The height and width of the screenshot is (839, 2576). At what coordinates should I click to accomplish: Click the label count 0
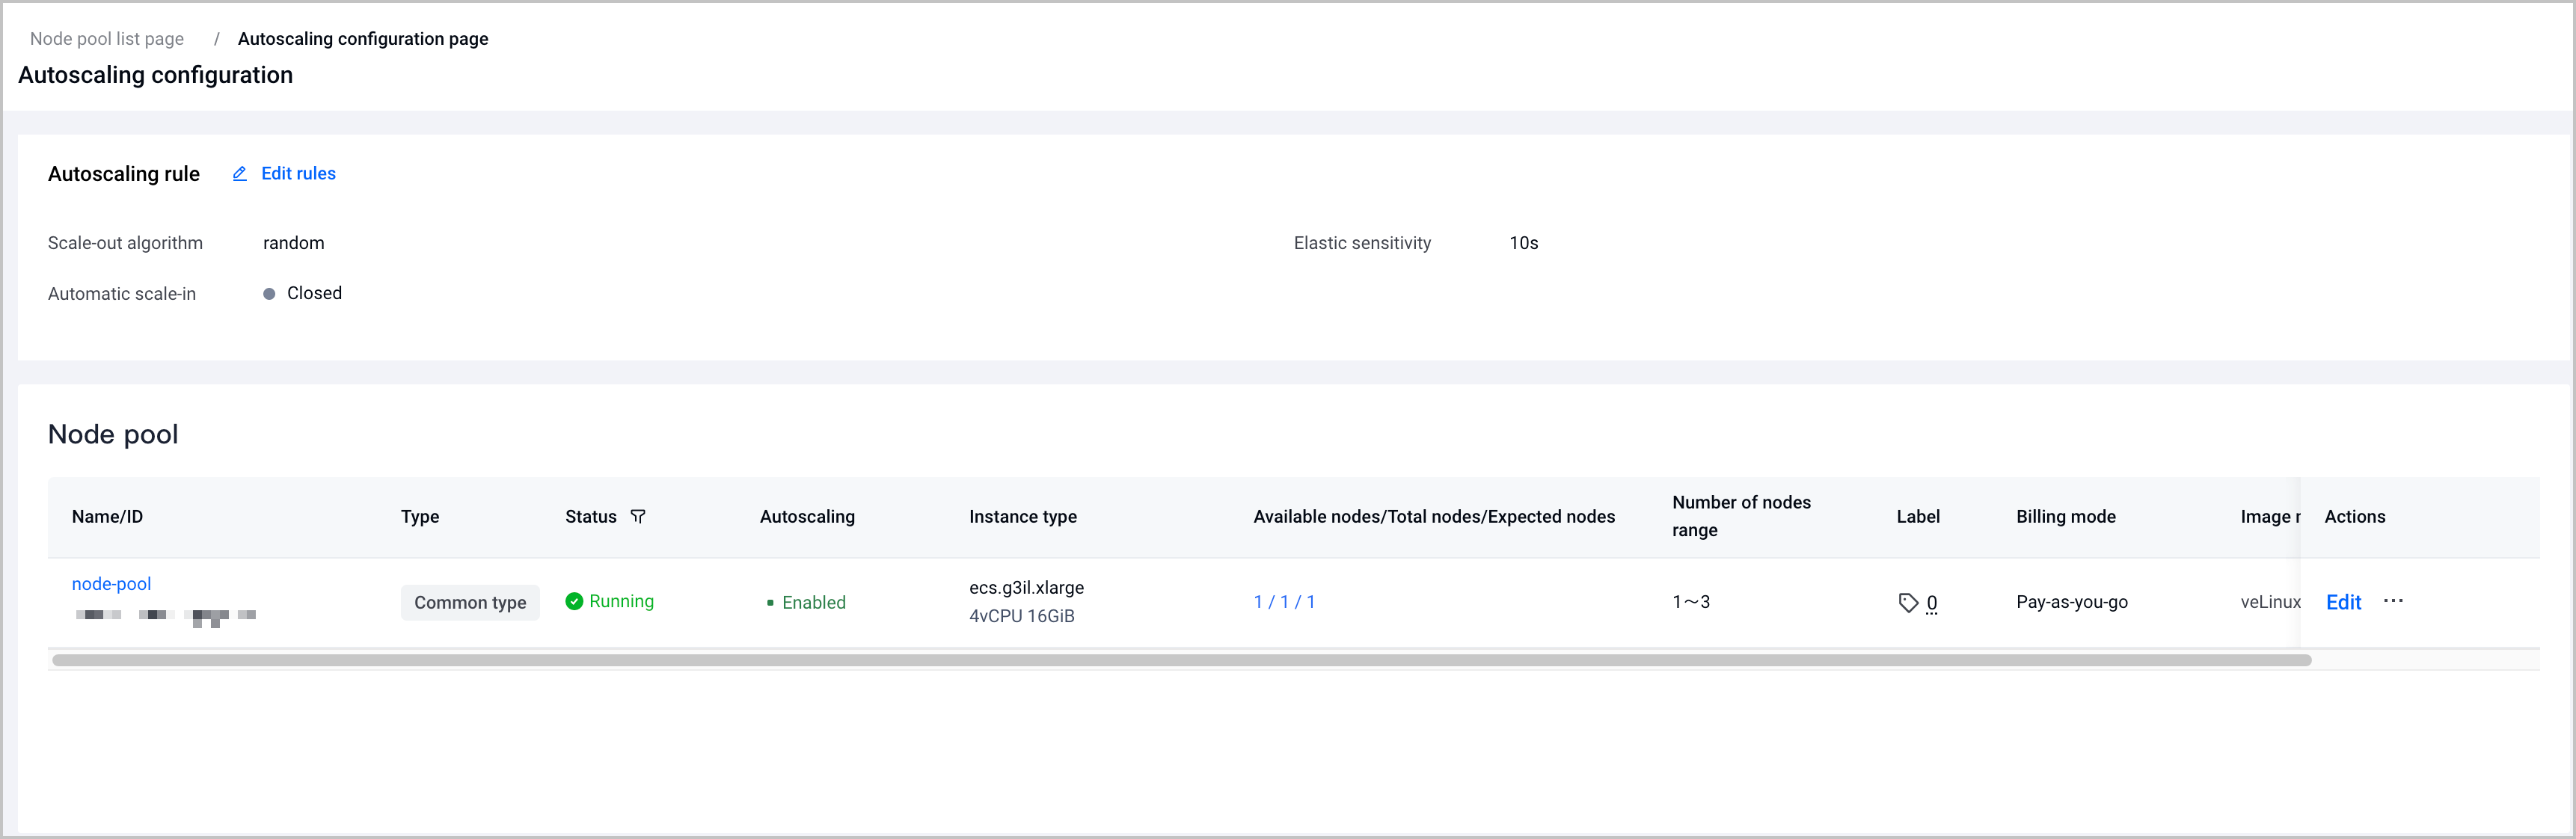coord(1931,603)
